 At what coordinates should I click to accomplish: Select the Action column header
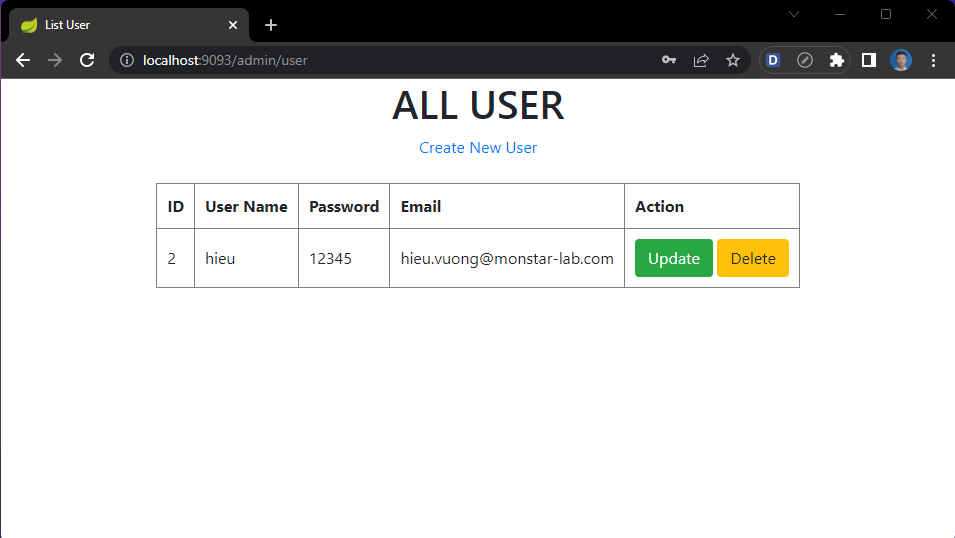coord(712,207)
